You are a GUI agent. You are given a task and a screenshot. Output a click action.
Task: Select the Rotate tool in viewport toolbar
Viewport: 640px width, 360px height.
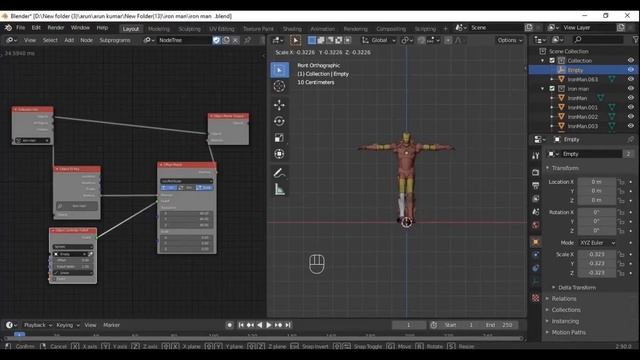[x=279, y=121]
